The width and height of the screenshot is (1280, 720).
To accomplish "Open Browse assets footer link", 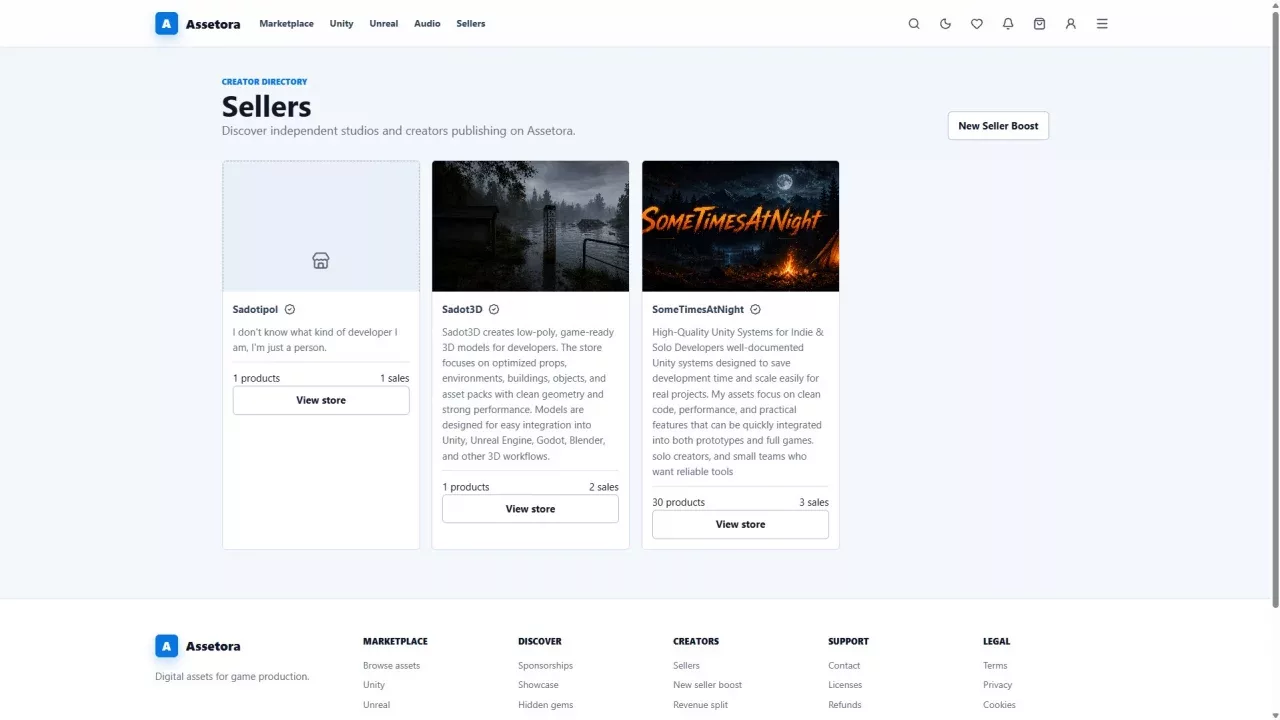I will [391, 666].
